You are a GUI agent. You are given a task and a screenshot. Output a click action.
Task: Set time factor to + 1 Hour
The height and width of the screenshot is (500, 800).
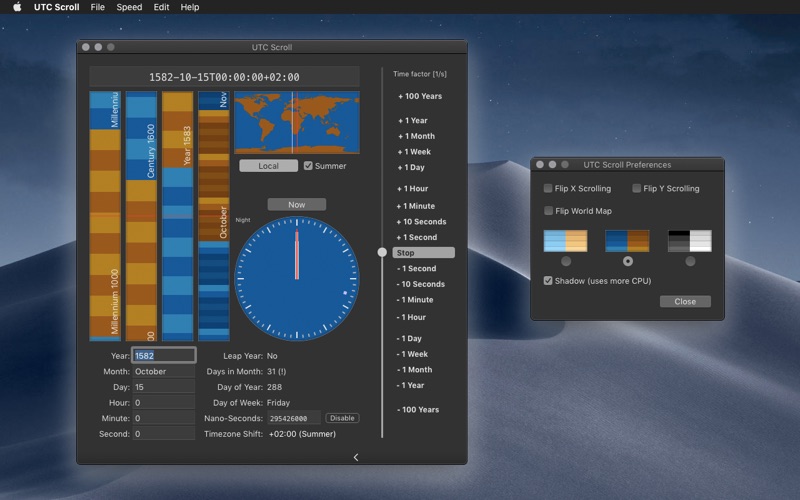(x=413, y=188)
